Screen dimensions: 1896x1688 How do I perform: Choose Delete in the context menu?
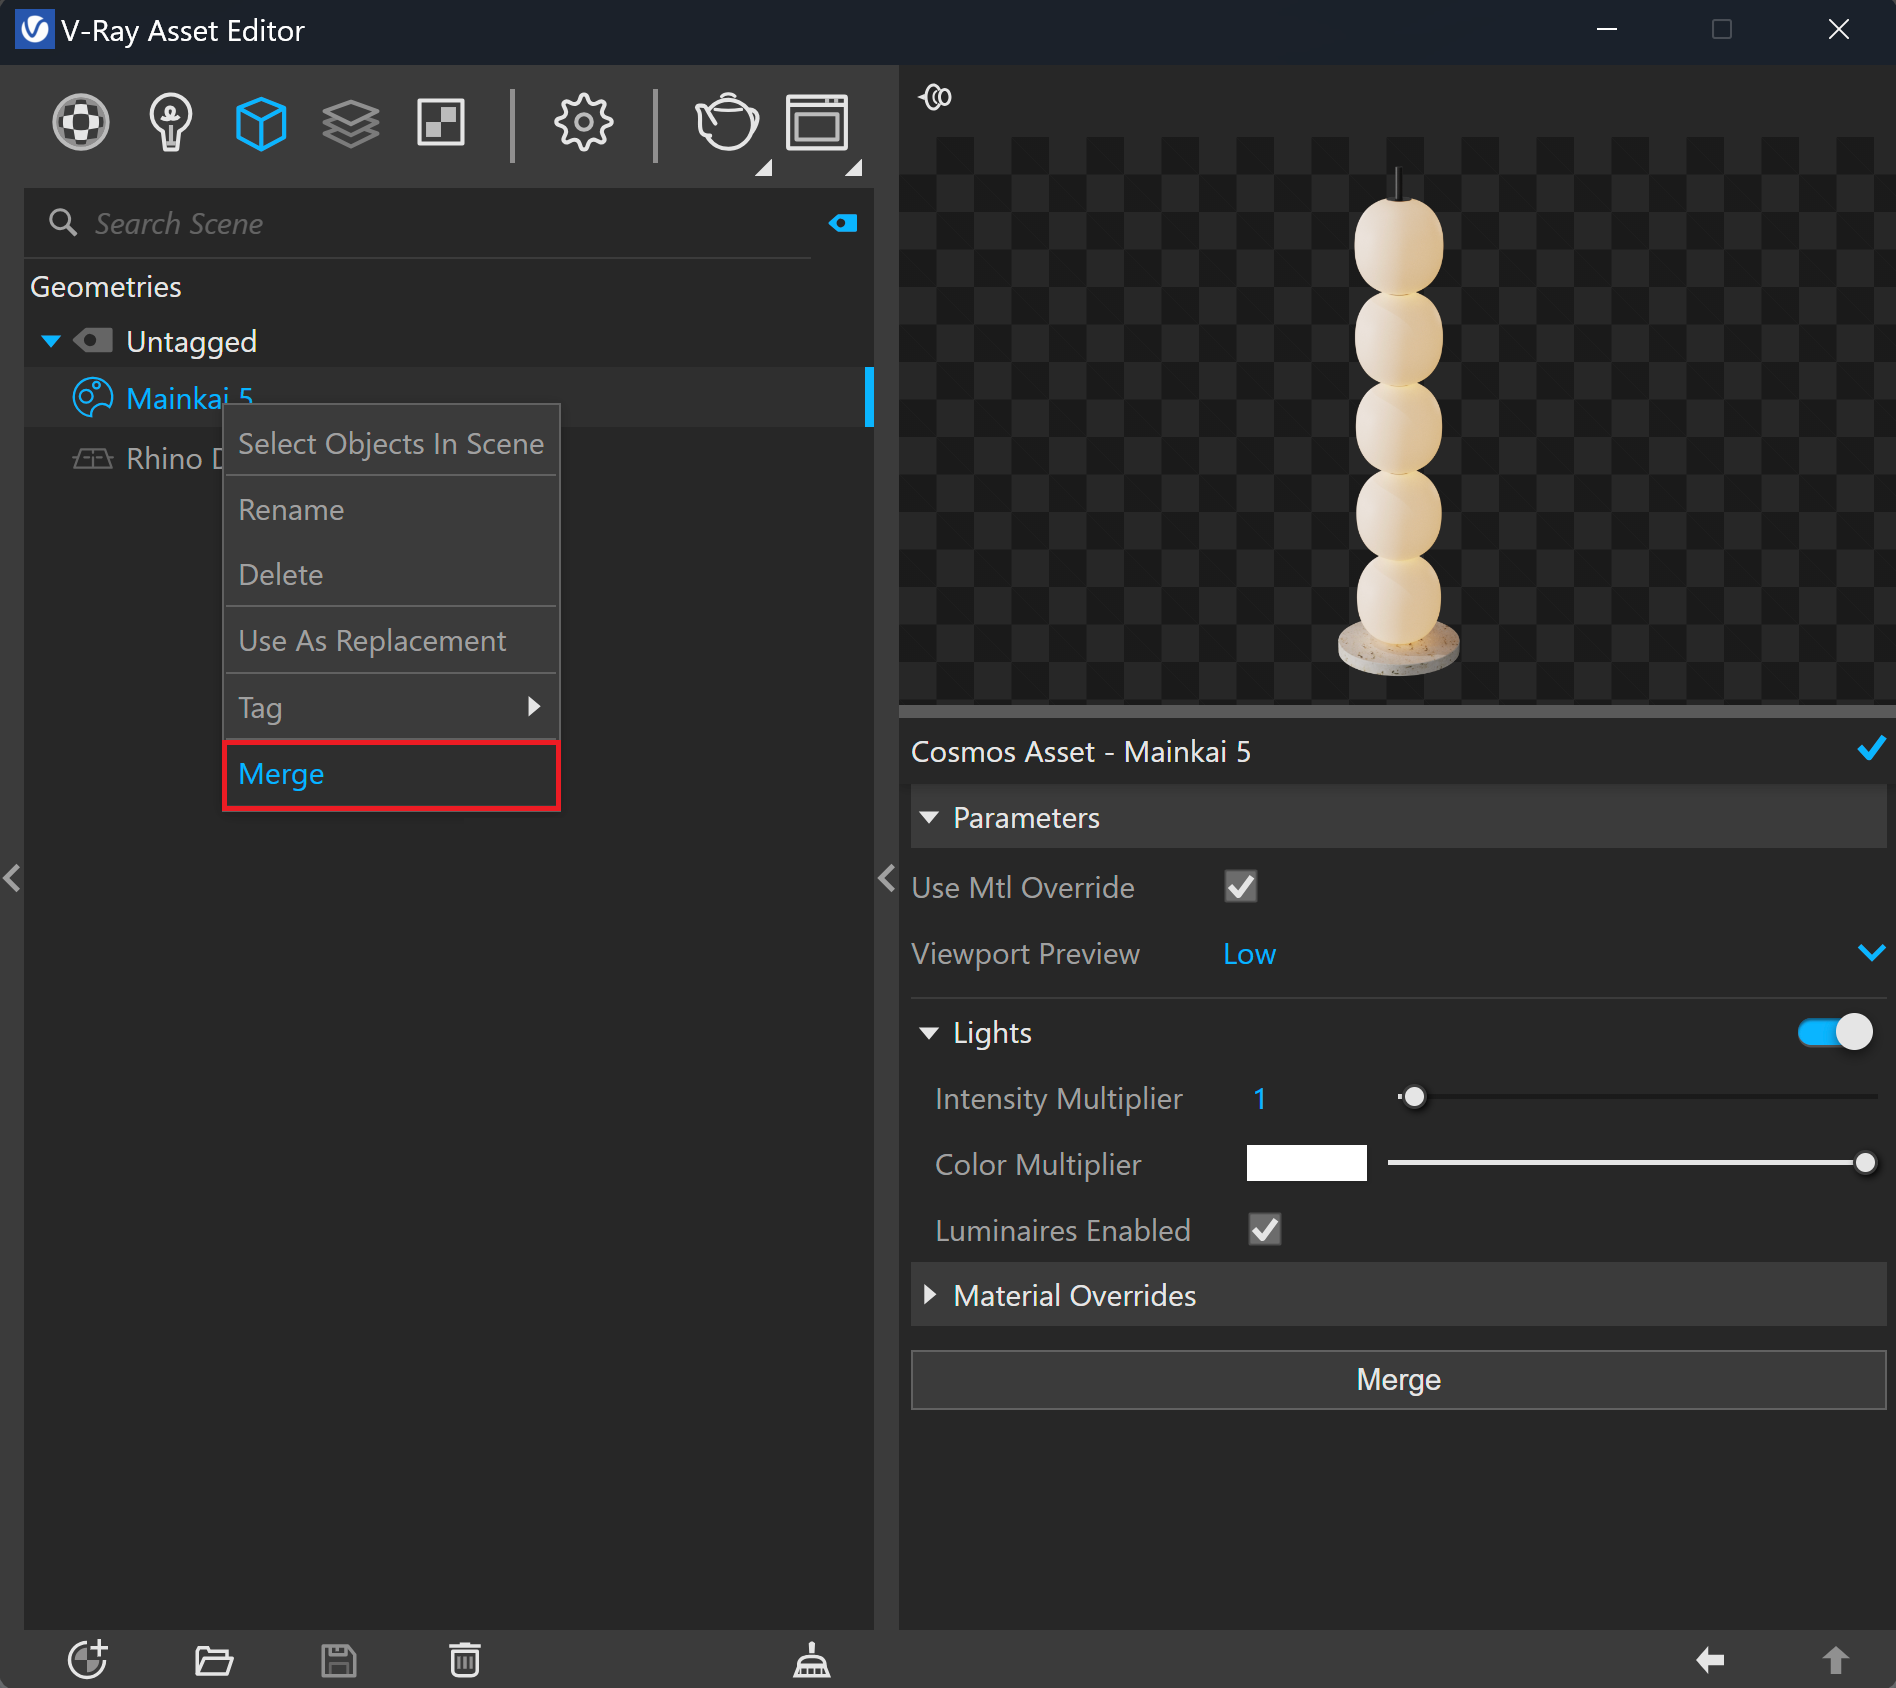click(x=391, y=574)
